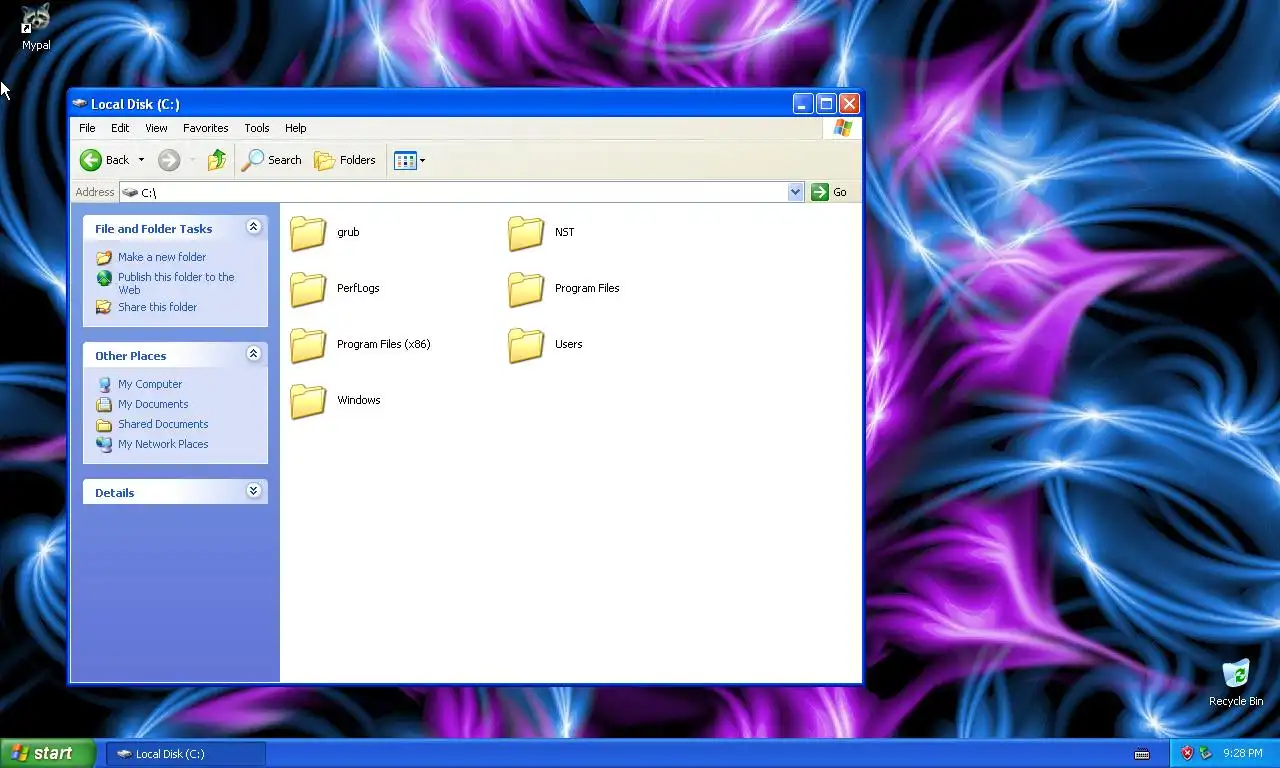This screenshot has width=1280, height=768.
Task: Click the Up folder icon in toolbar
Action: [217, 160]
